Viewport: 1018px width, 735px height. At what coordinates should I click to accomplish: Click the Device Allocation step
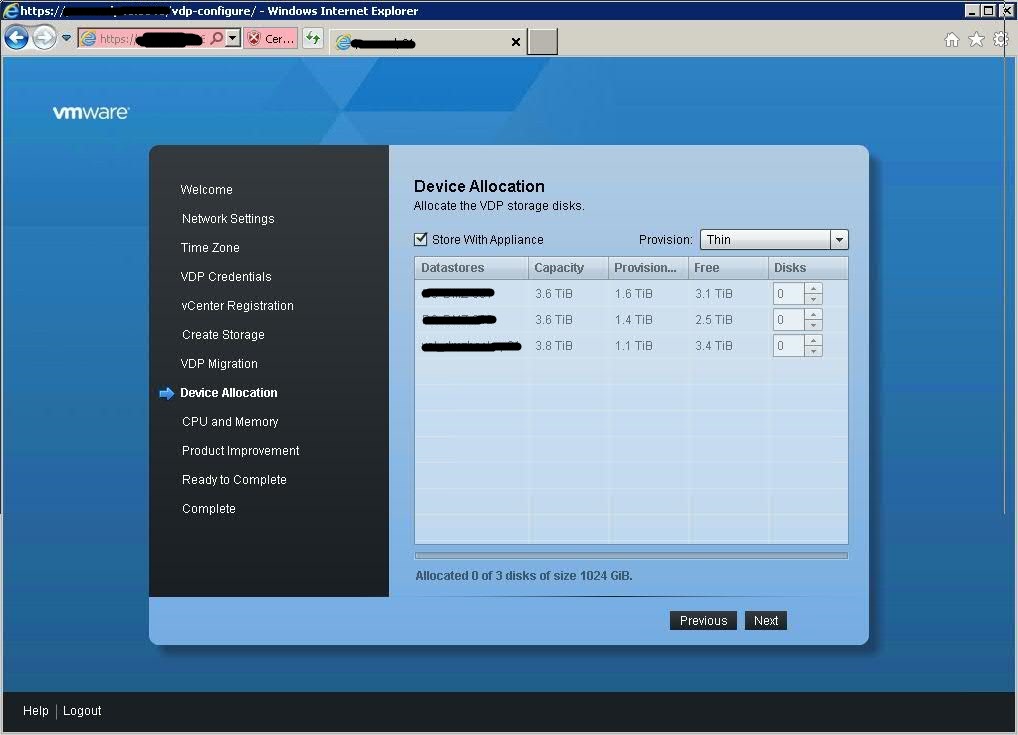[229, 393]
